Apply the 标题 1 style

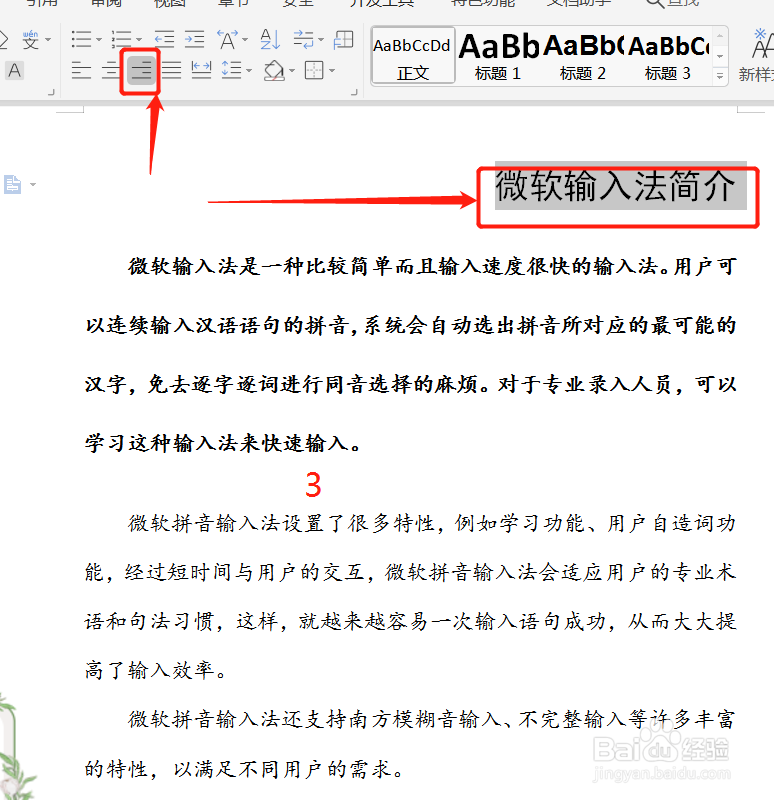pos(498,56)
